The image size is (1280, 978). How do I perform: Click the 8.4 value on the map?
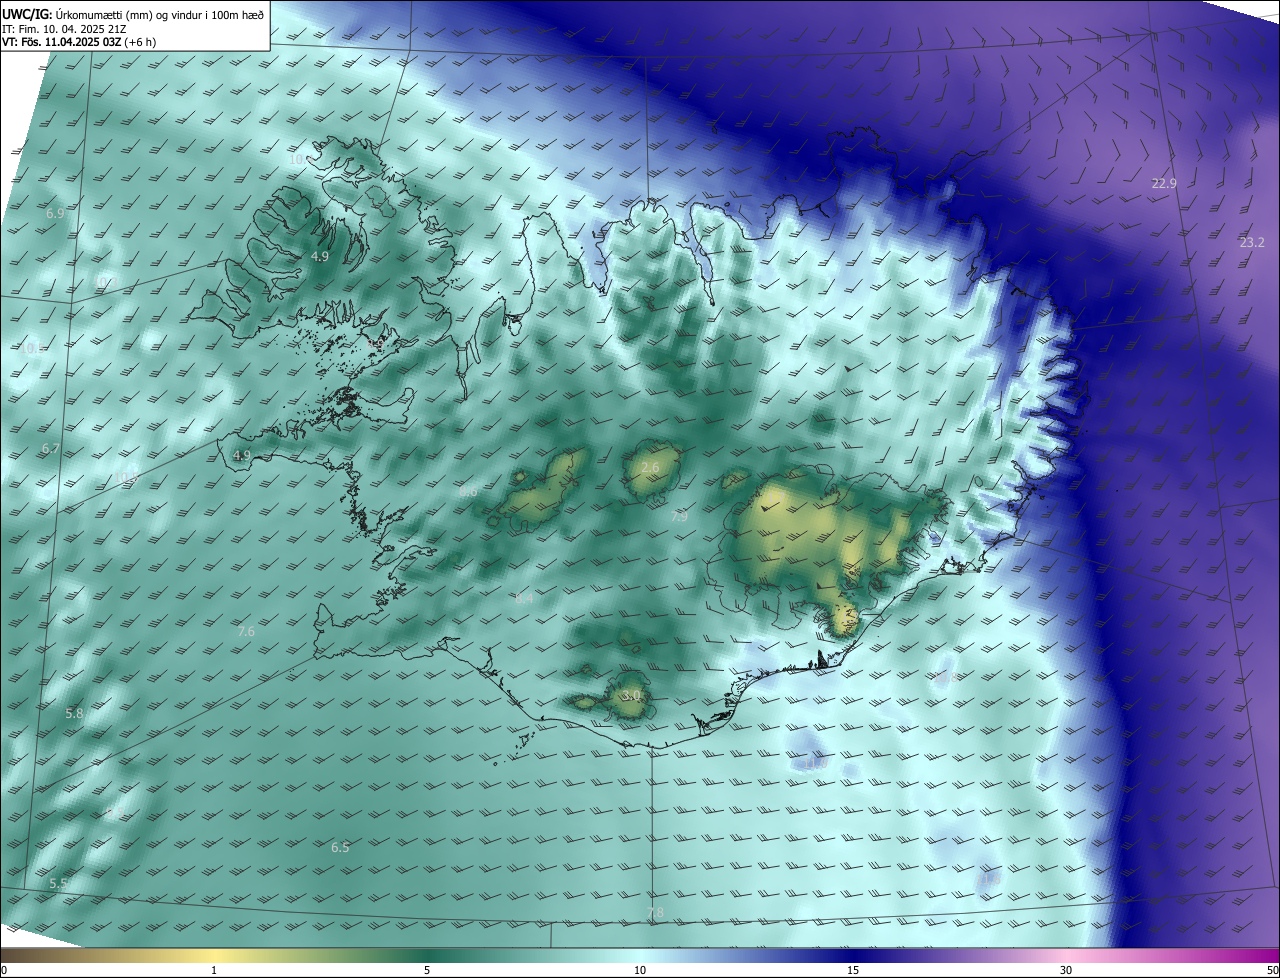(x=524, y=599)
